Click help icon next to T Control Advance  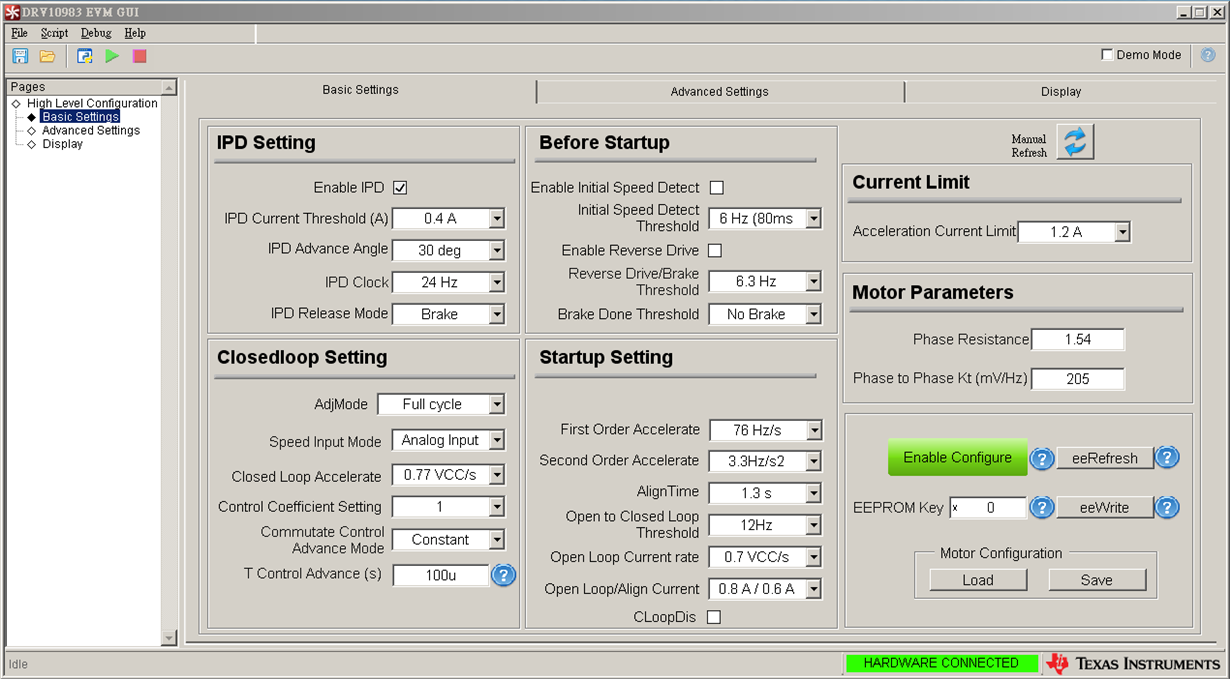point(504,575)
